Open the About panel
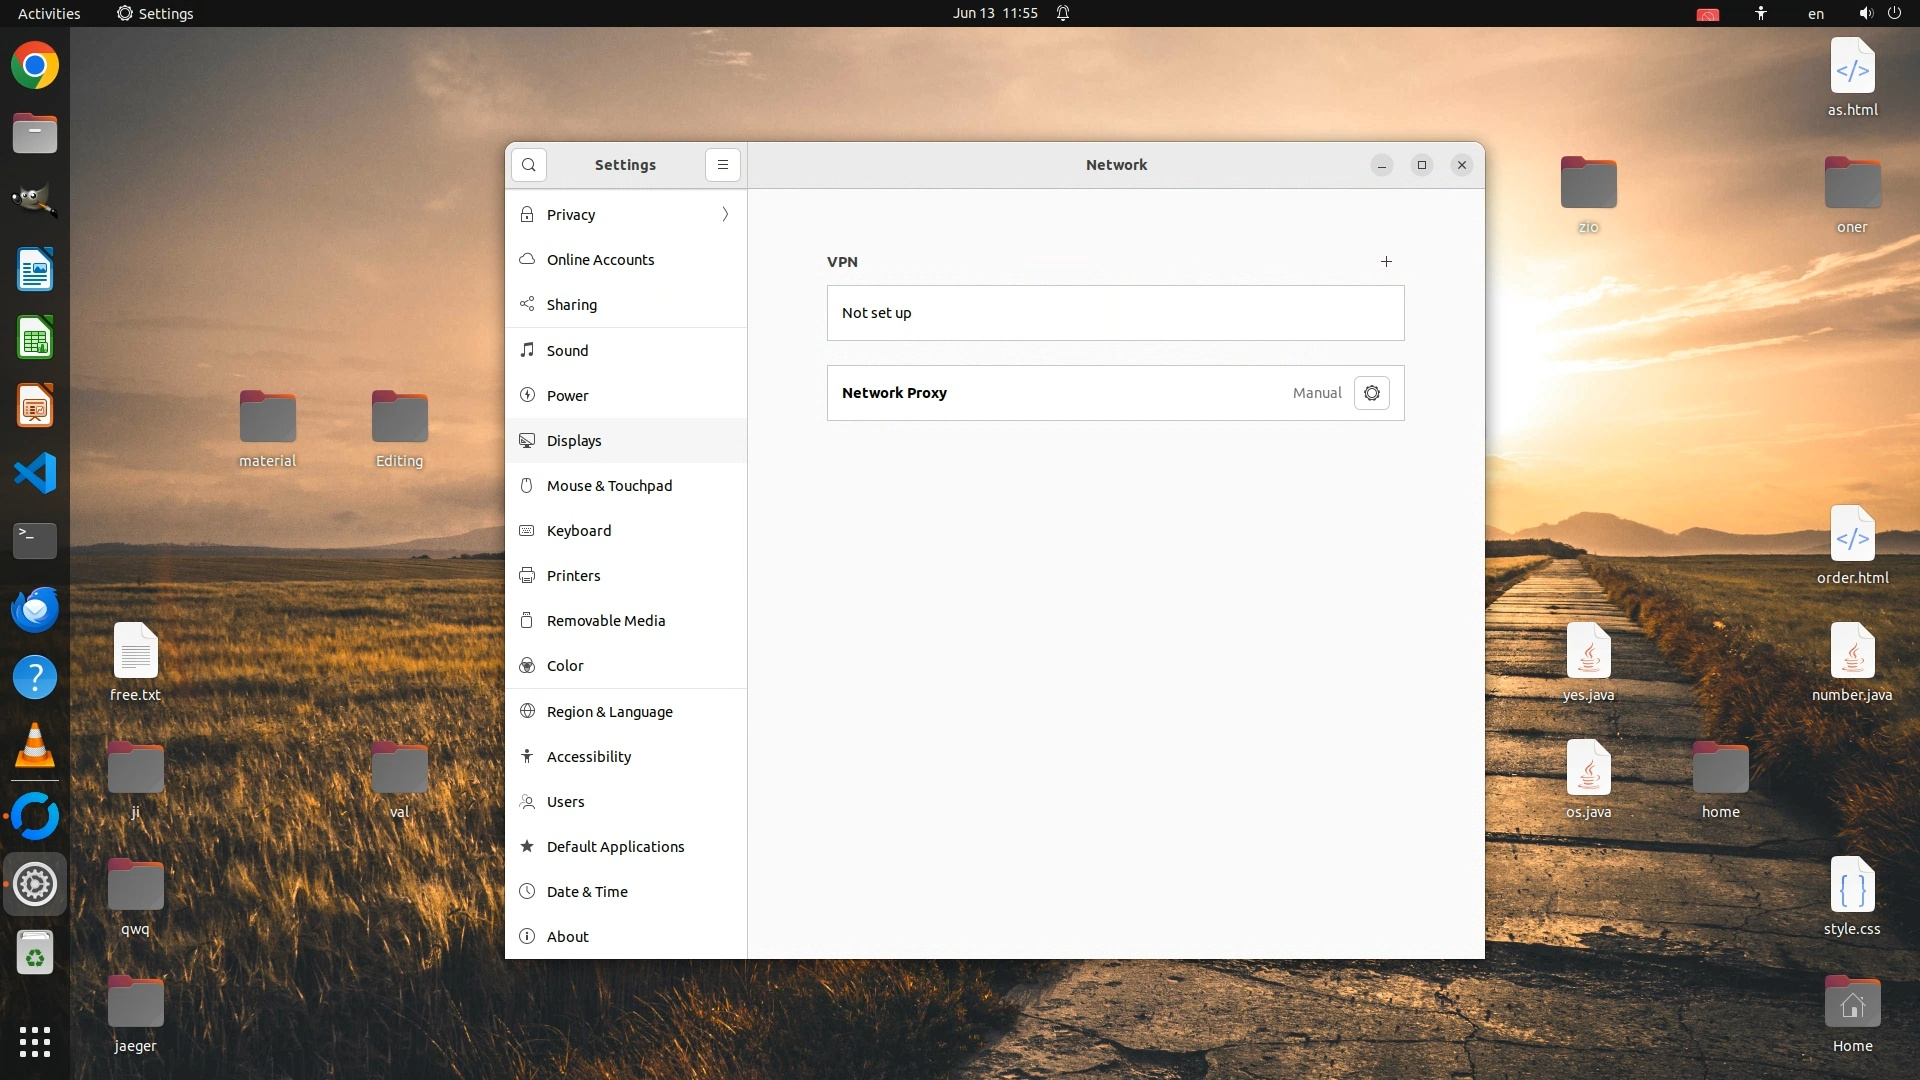Screen dimensions: 1920x1080 pyautogui.click(x=567, y=937)
